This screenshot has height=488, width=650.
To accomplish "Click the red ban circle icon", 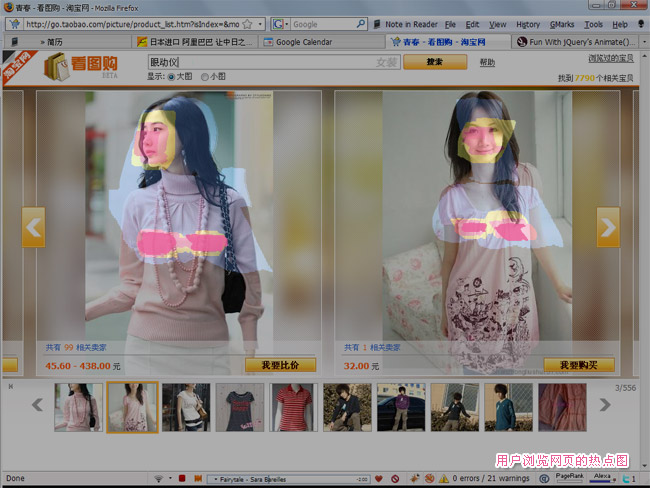I will tap(395, 479).
